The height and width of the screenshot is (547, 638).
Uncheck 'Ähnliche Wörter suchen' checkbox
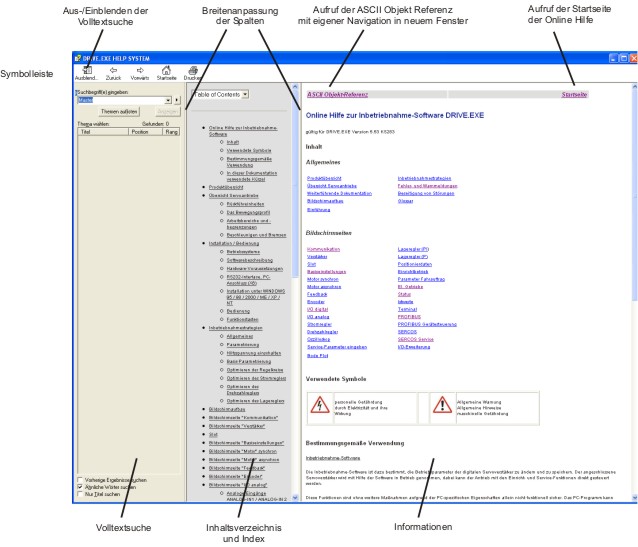(80, 487)
